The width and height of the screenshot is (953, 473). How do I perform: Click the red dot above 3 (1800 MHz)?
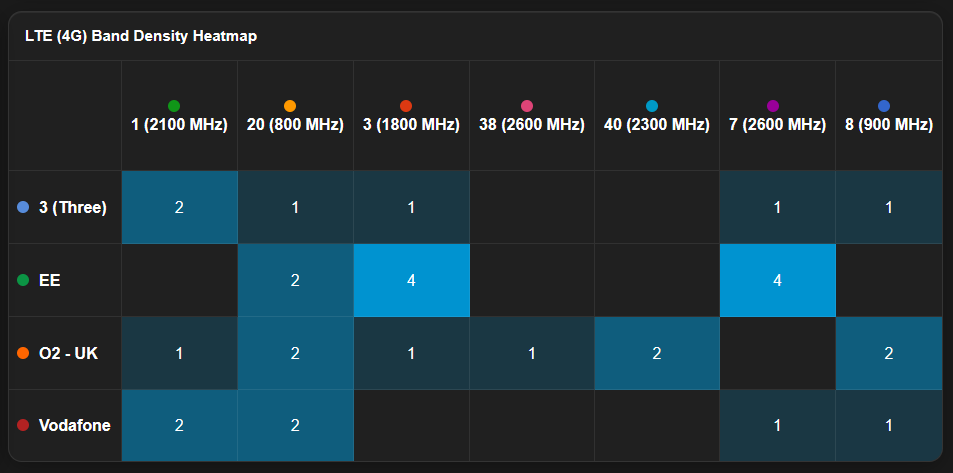click(406, 106)
